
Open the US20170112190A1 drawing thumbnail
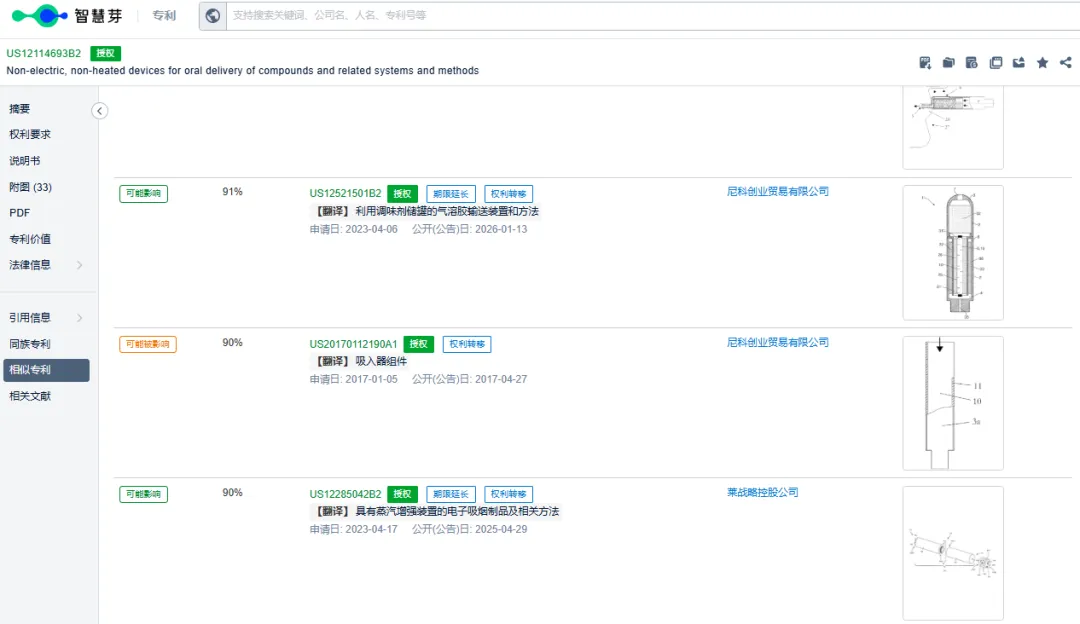pyautogui.click(x=953, y=403)
